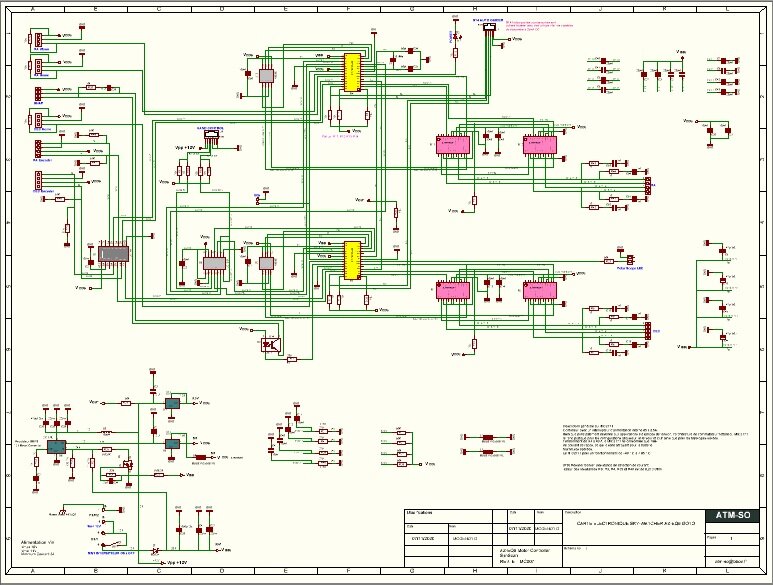Select the POWER LED diode symbol
773x585 pixels.
(x=456, y=38)
